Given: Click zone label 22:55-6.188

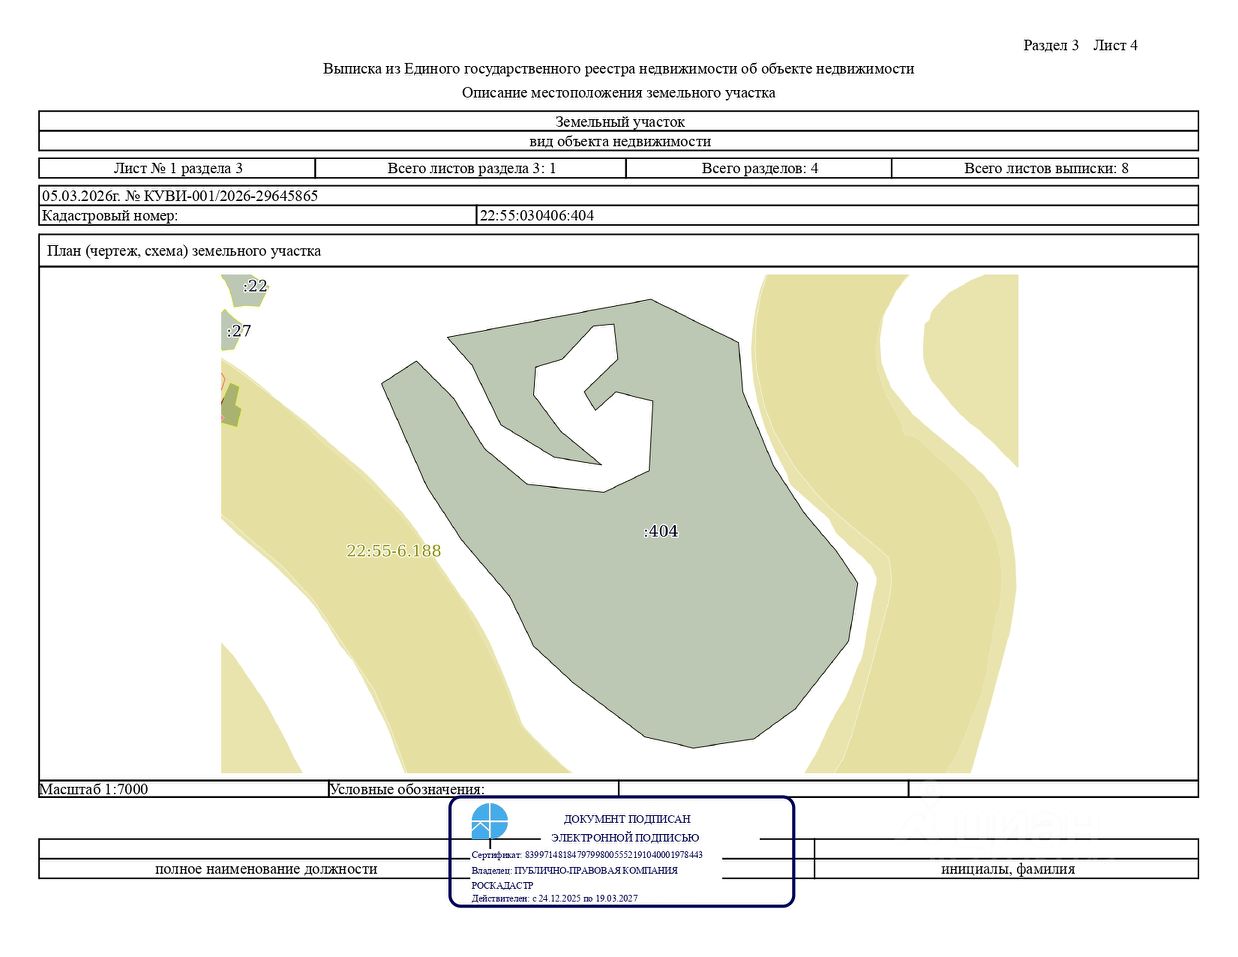Looking at the screenshot, I should (393, 551).
